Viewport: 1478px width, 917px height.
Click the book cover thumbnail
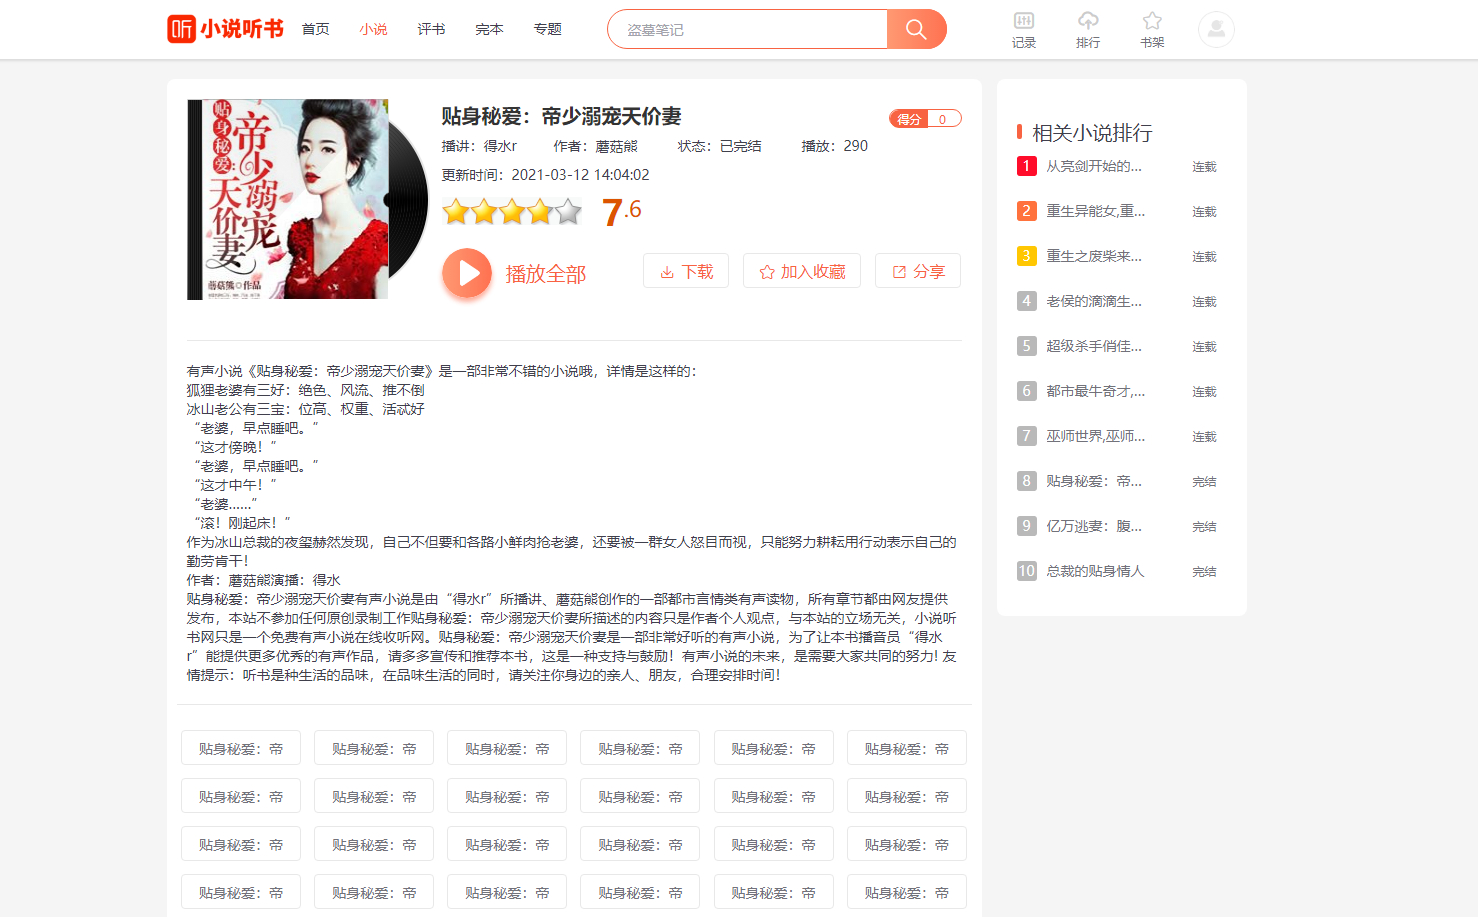288,199
